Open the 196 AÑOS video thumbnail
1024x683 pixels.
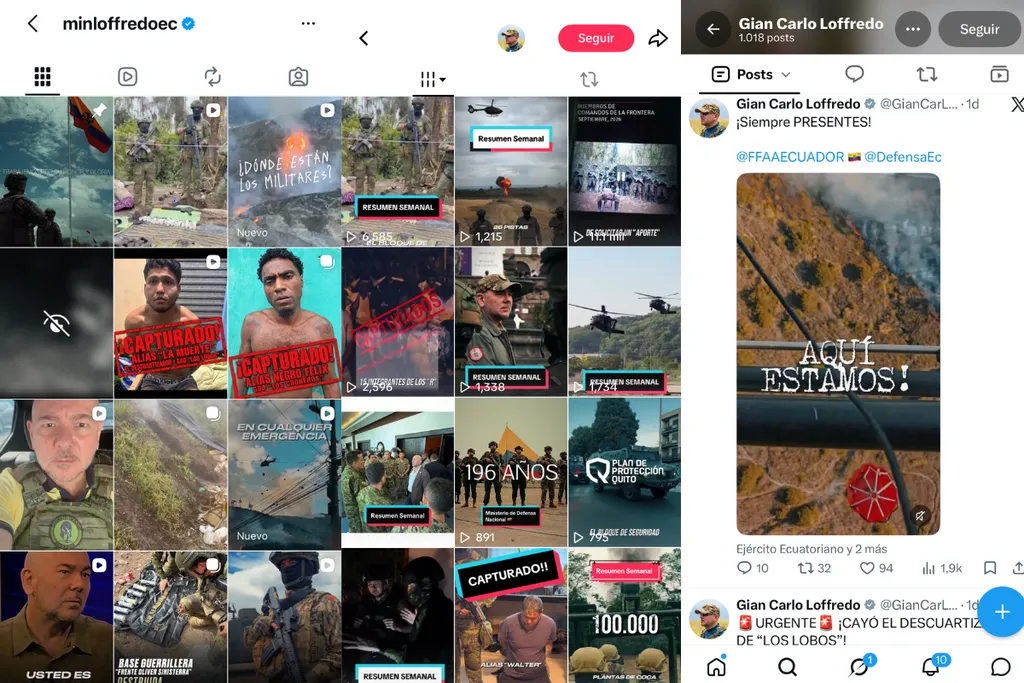(x=511, y=472)
